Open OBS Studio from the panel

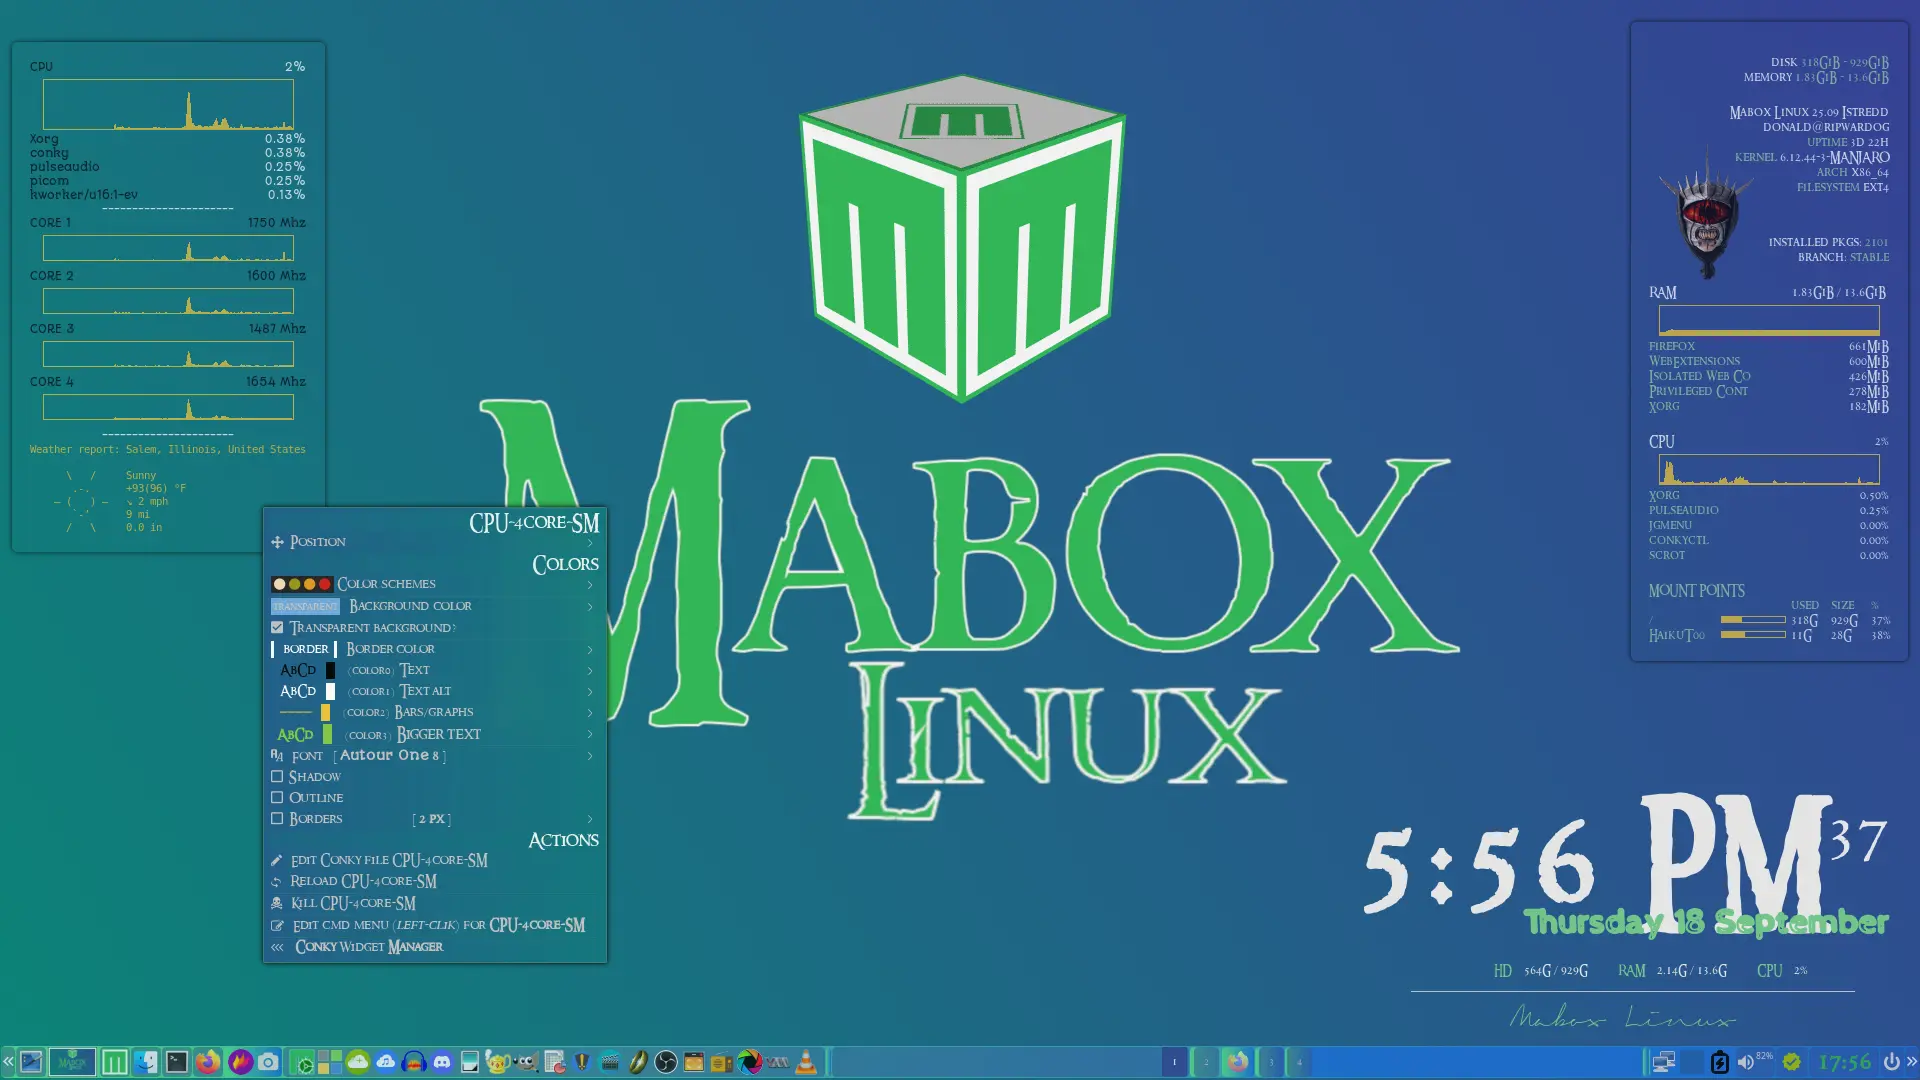click(x=666, y=1062)
